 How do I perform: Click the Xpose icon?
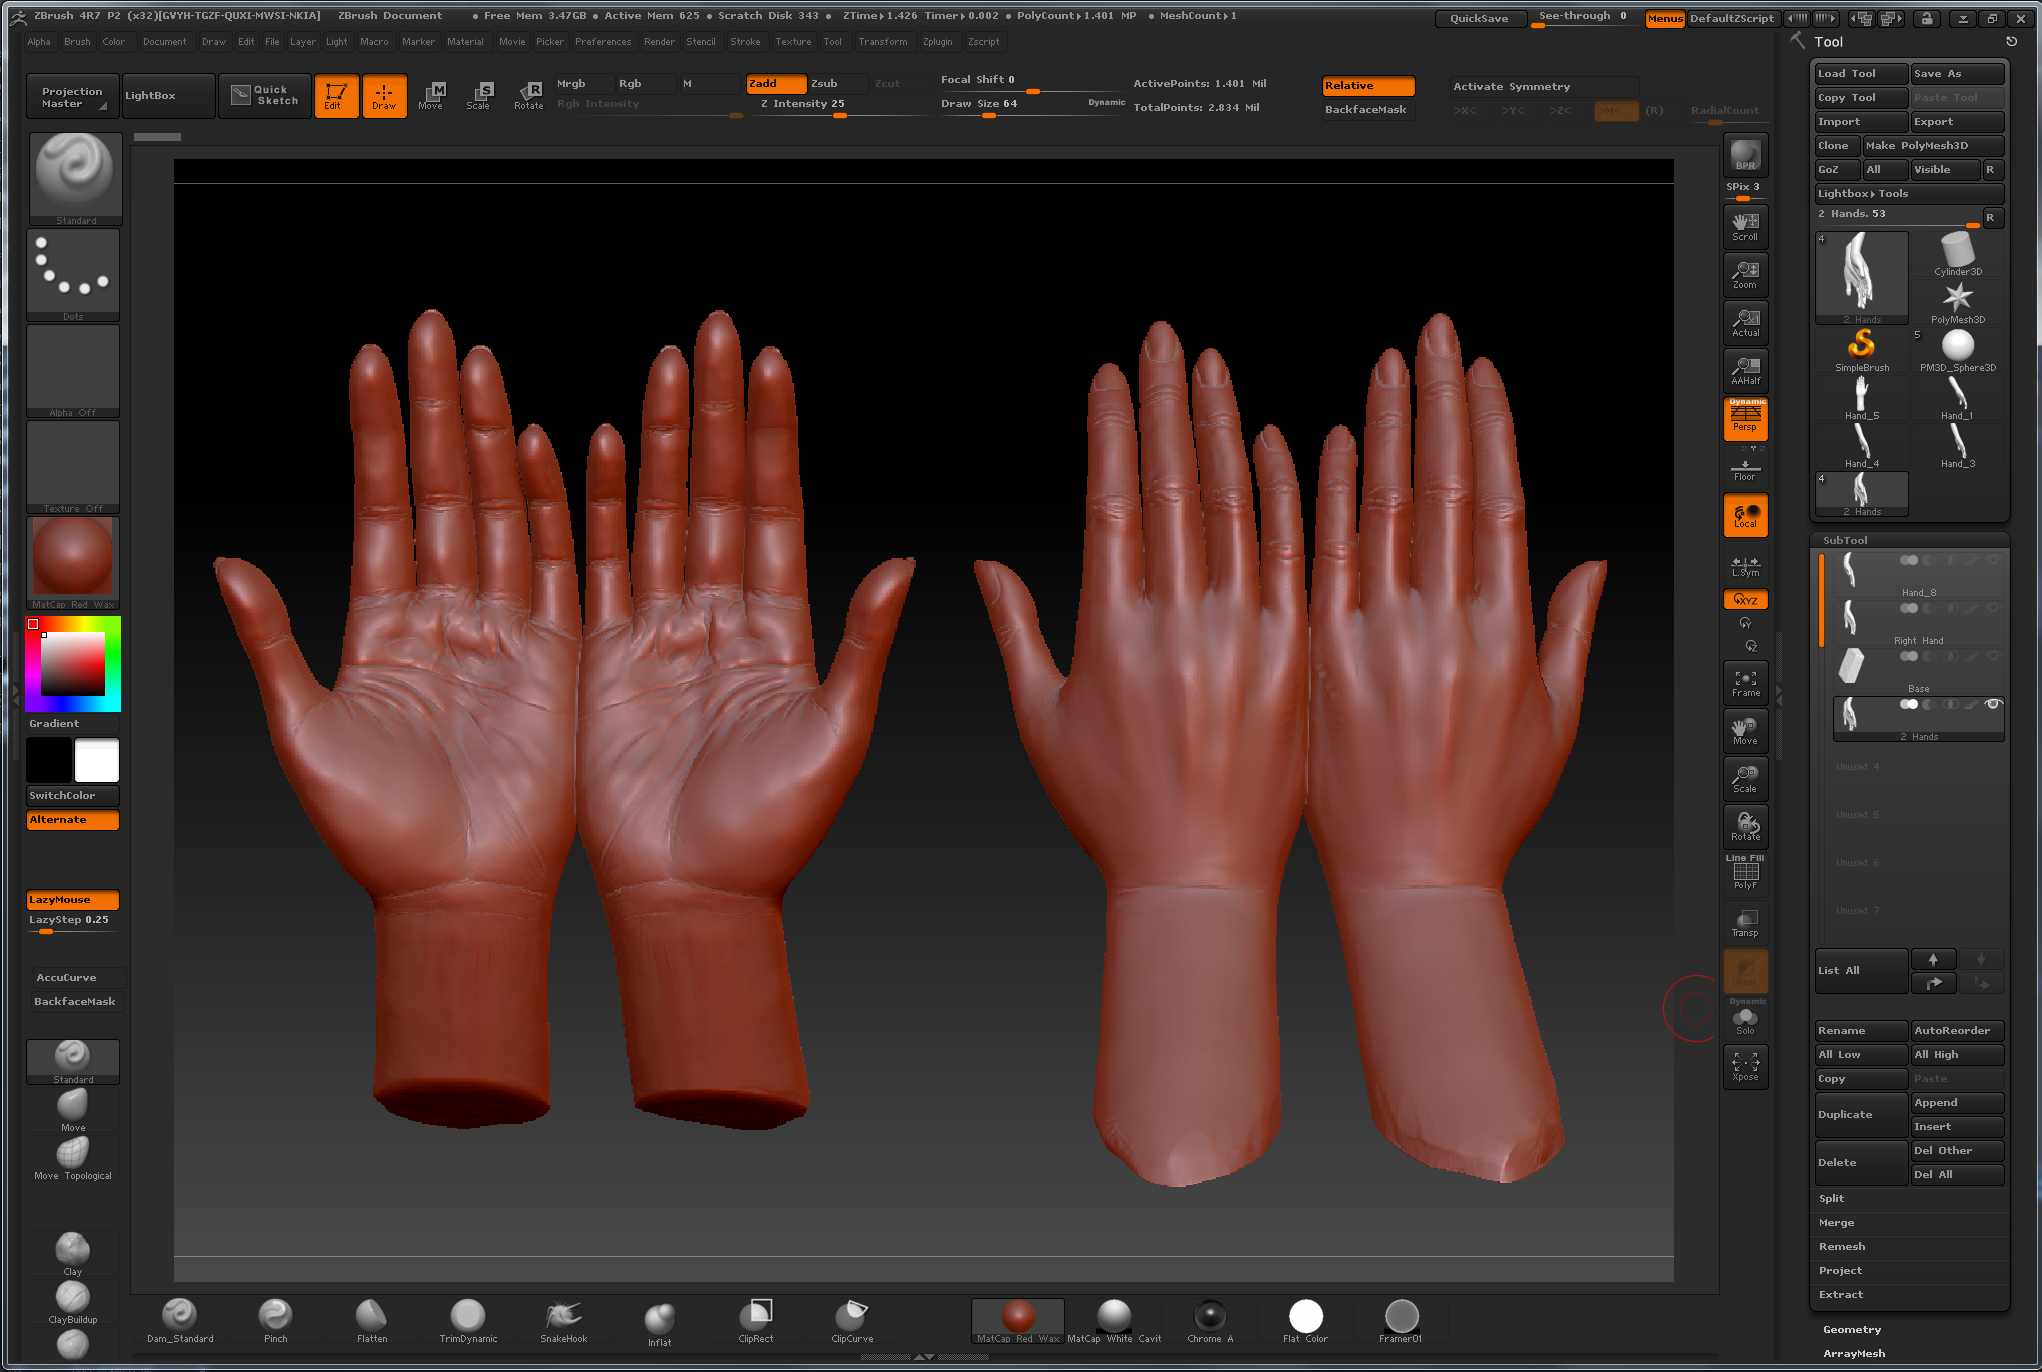[x=1745, y=1066]
